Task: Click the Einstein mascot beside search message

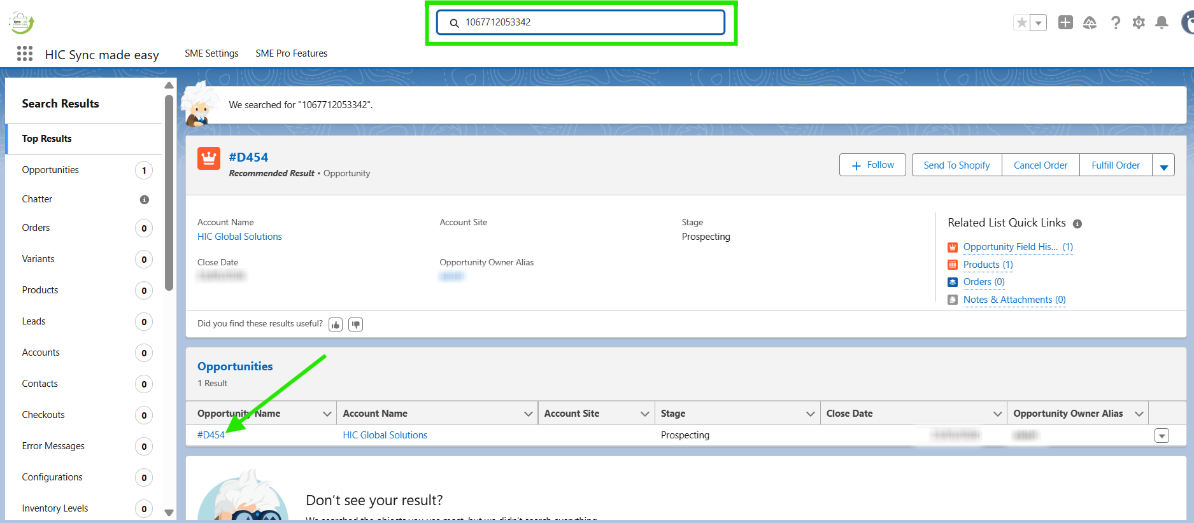Action: click(200, 104)
